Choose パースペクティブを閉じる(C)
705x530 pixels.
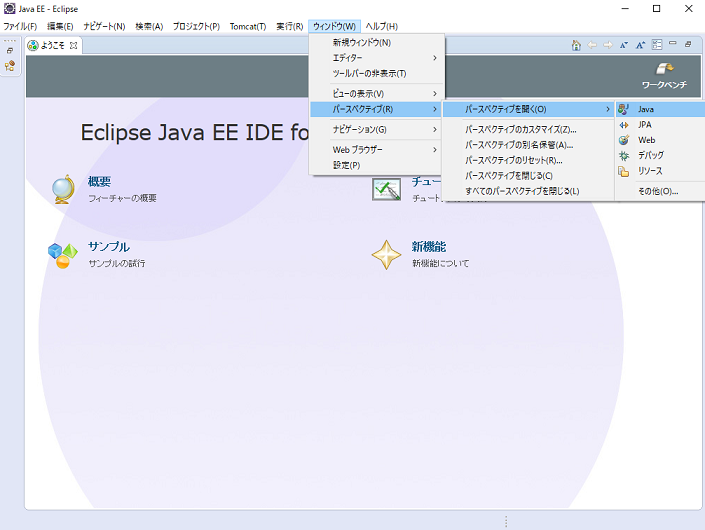[528, 175]
